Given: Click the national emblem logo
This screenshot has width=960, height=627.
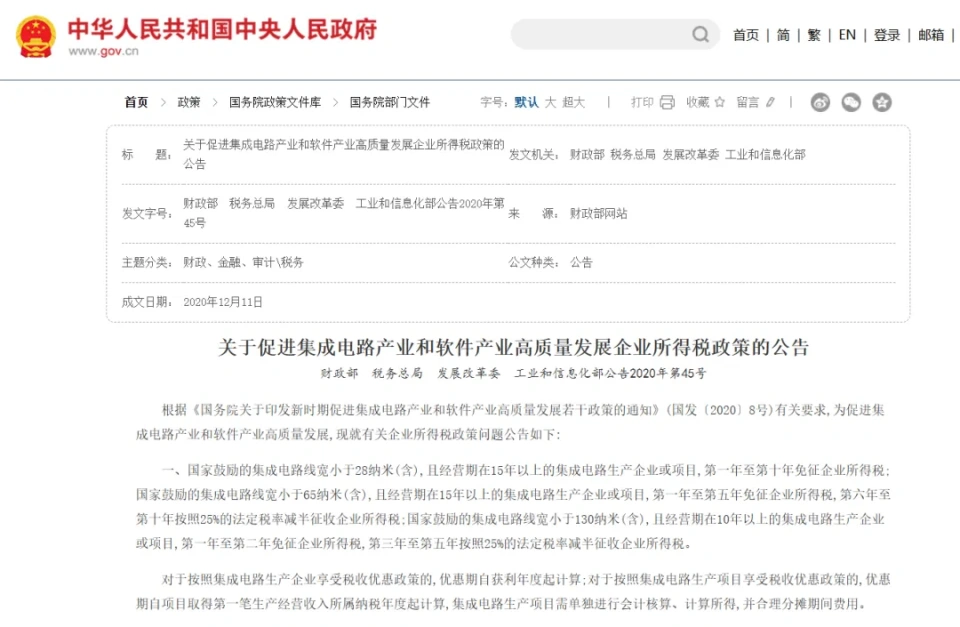Looking at the screenshot, I should [36, 36].
